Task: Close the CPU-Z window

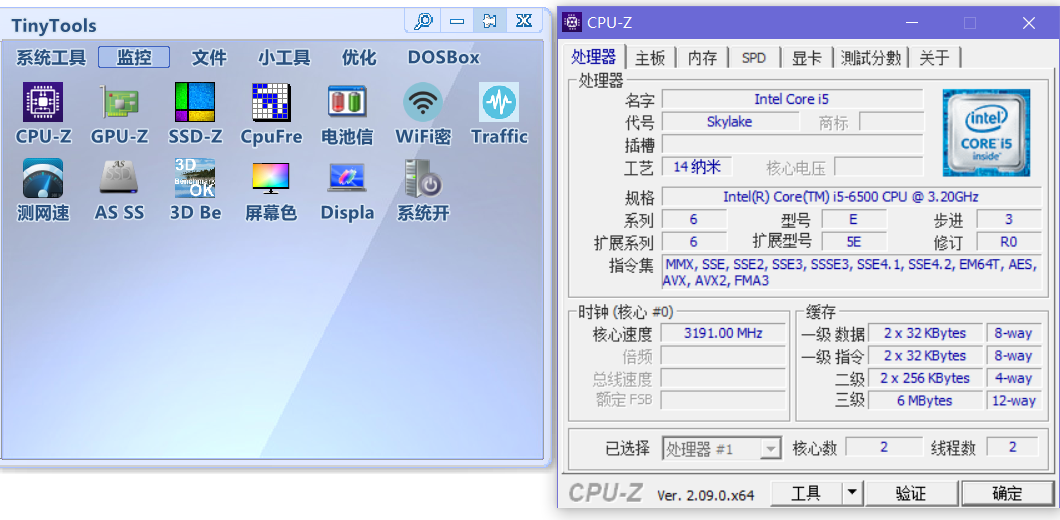Action: point(1028,23)
